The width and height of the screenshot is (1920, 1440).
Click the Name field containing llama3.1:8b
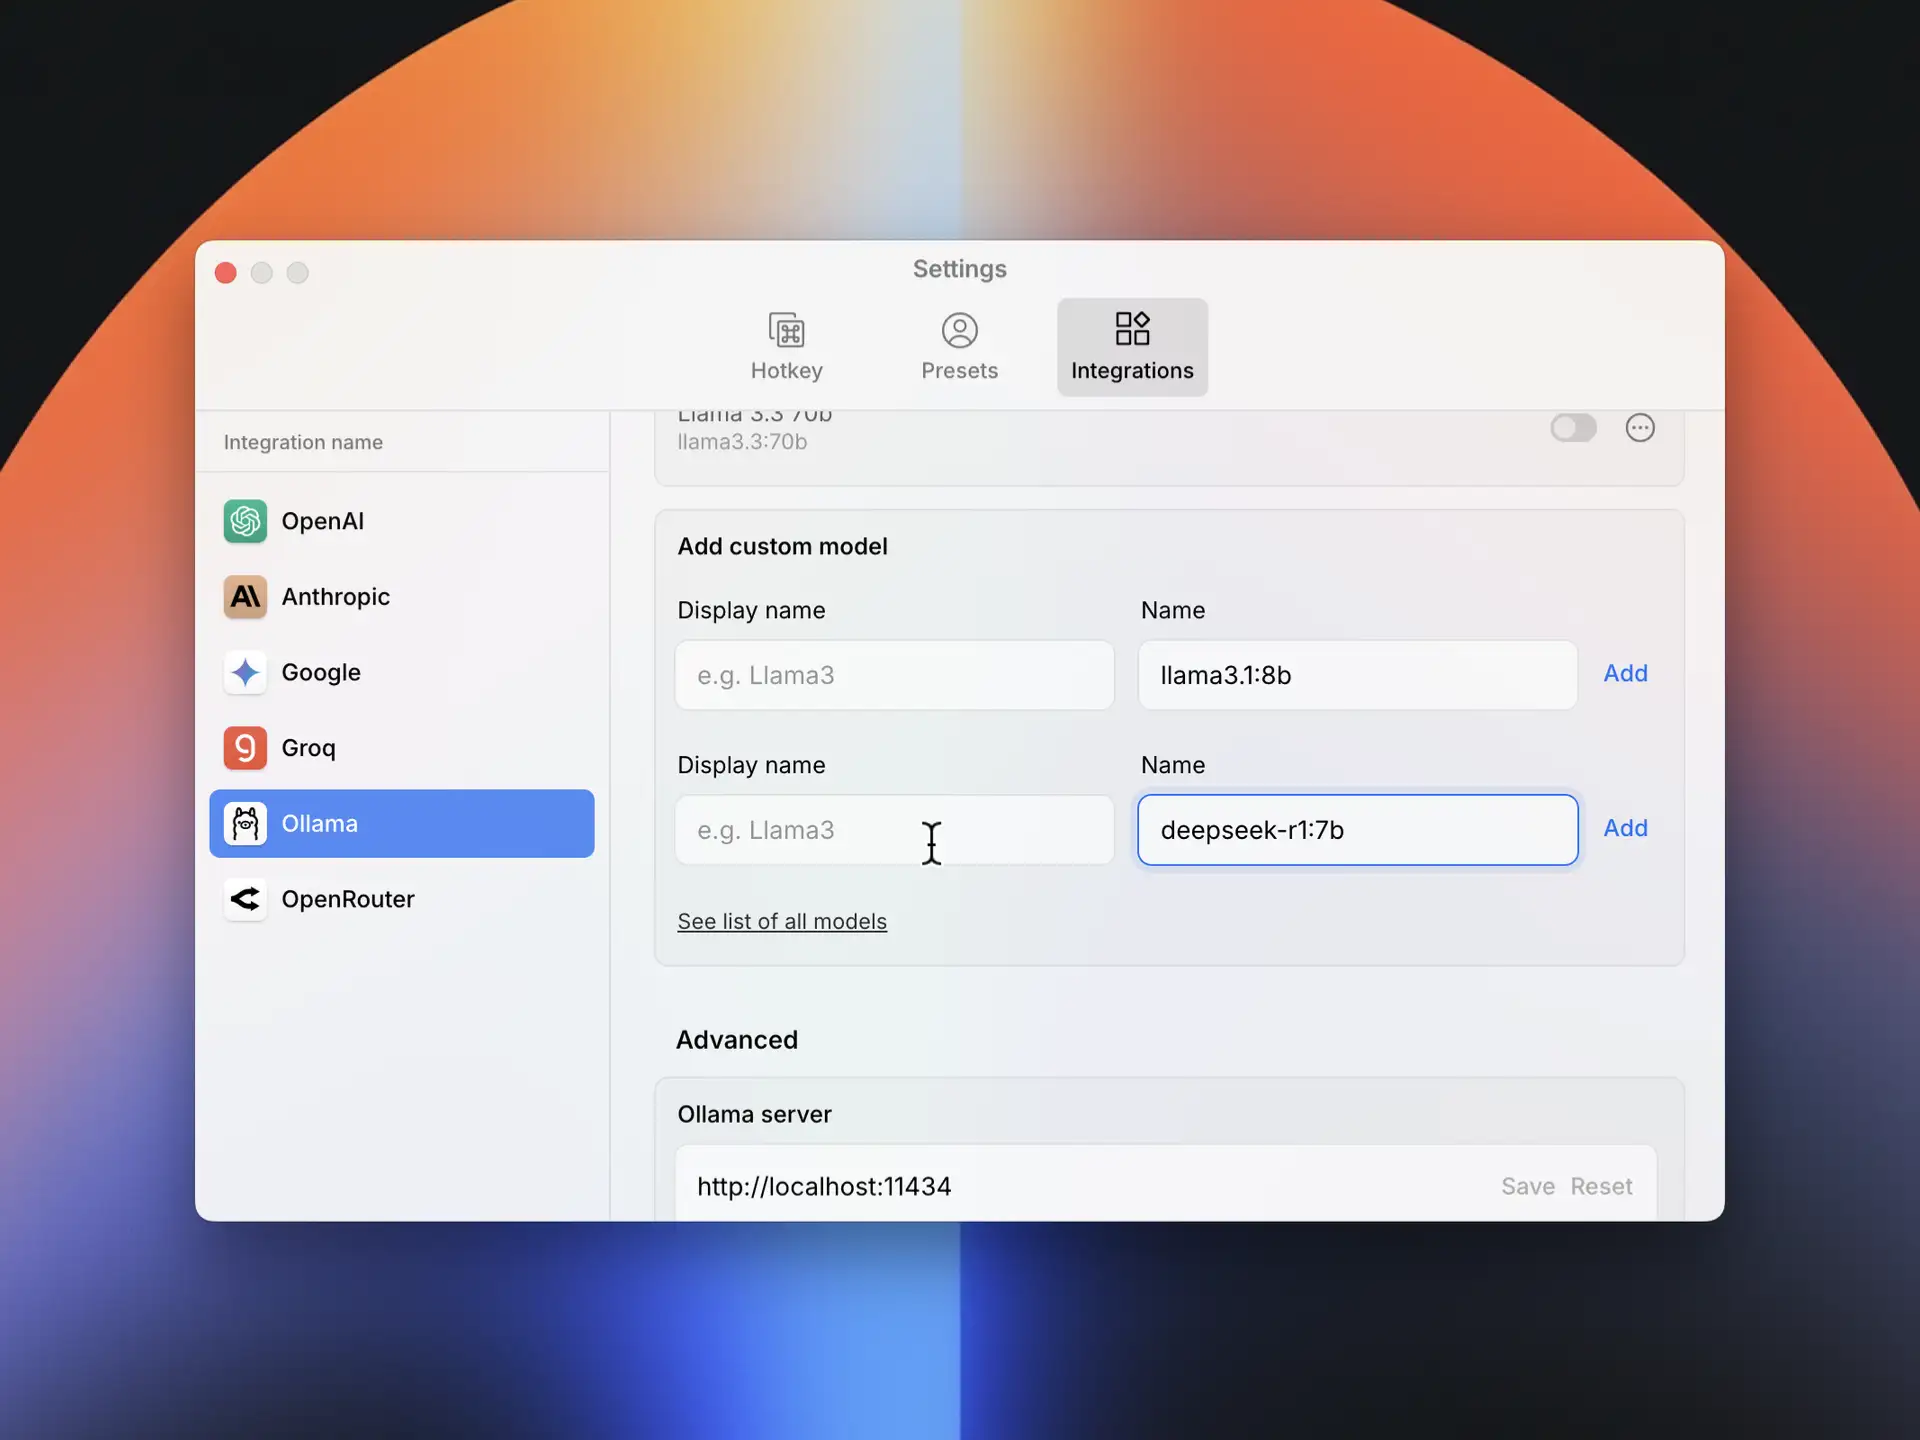coord(1357,675)
